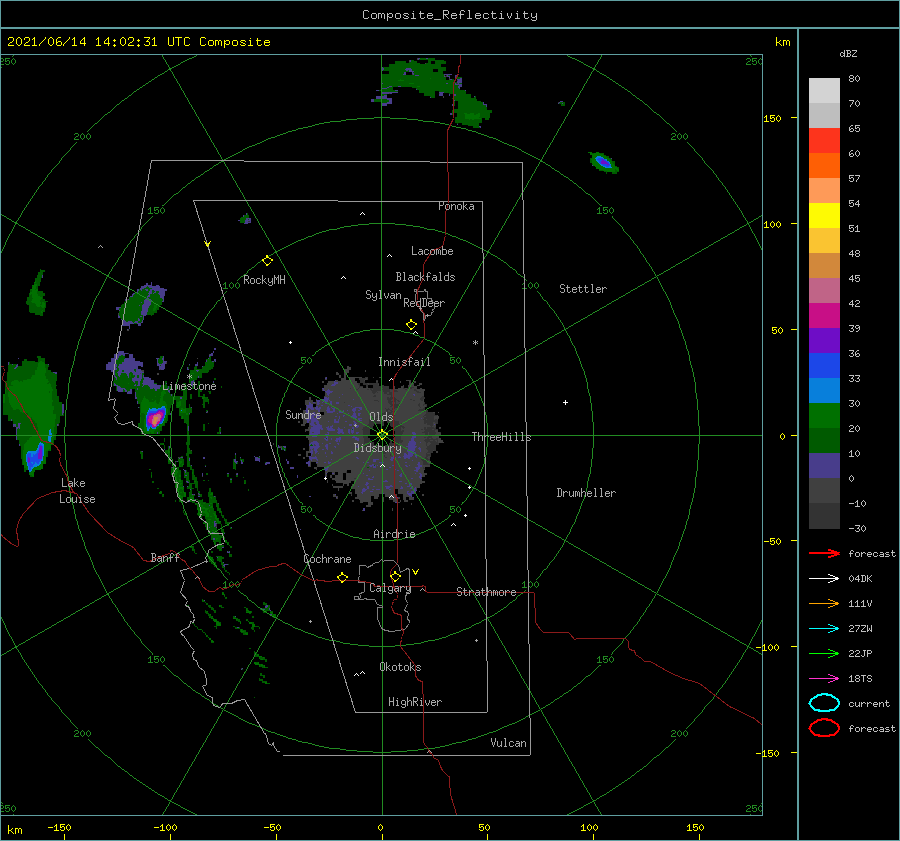Click the magenta 18TS arrow icon
The height and width of the screenshot is (841, 900).
824,679
